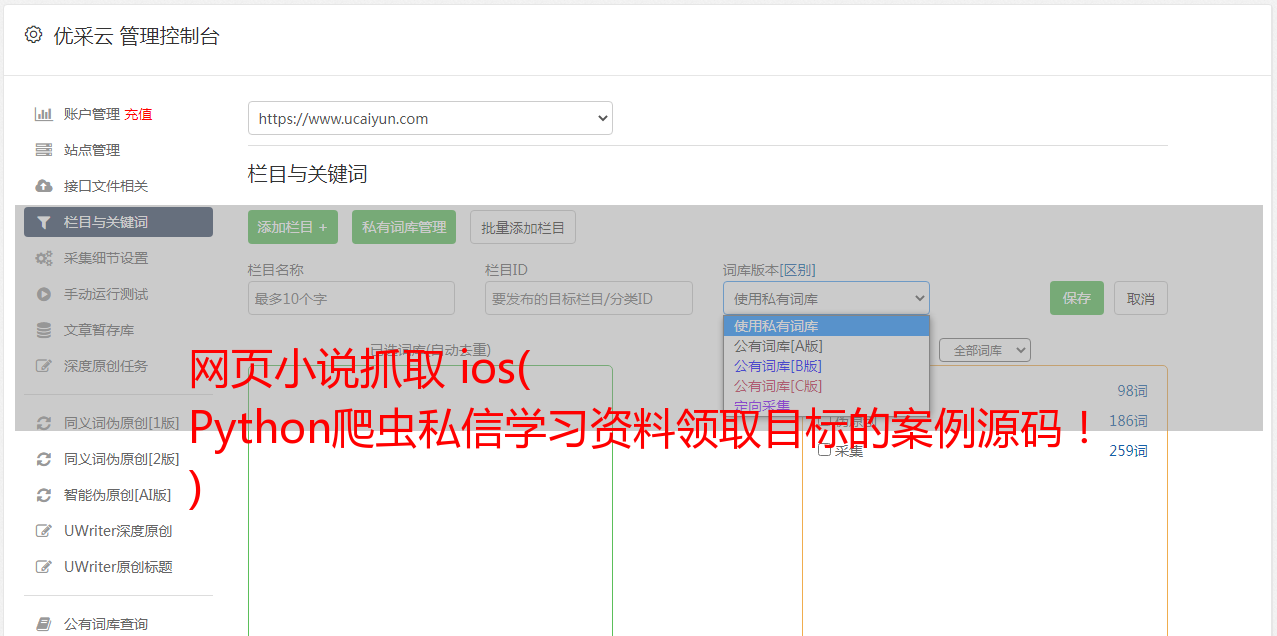Click the book icon for 公有词库查询

43,624
